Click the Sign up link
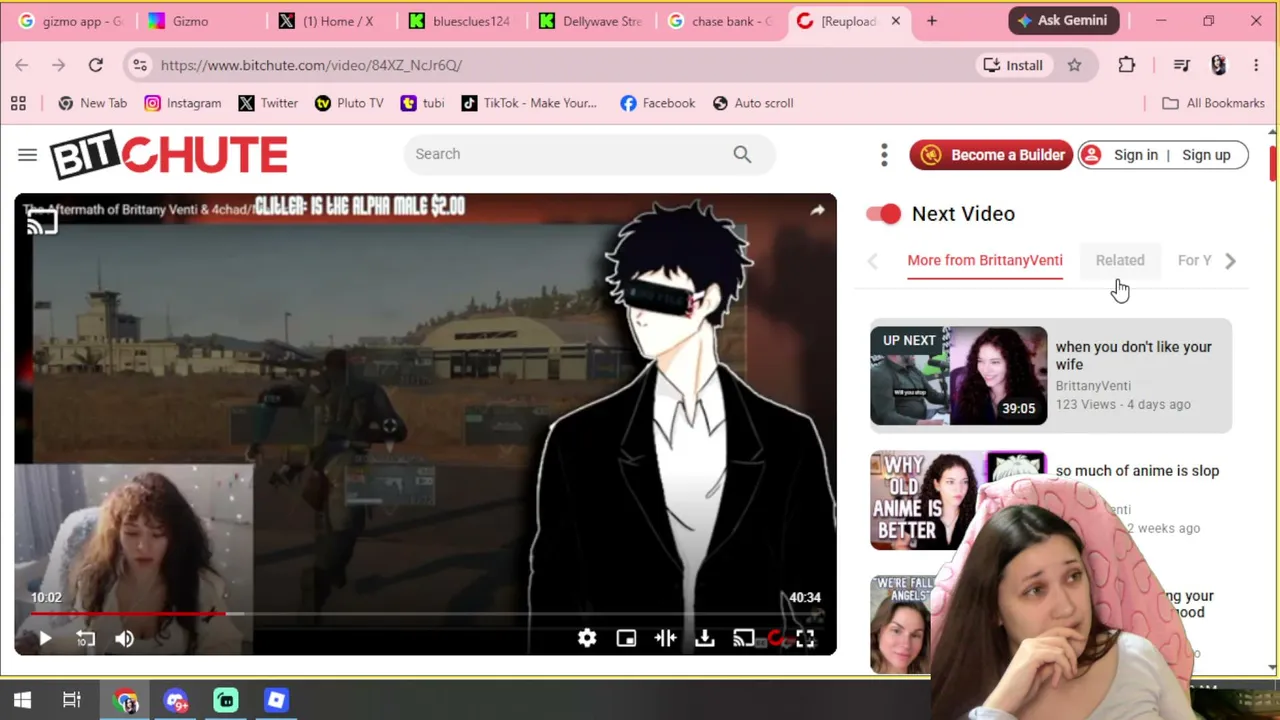1280x720 pixels. [x=1206, y=155]
